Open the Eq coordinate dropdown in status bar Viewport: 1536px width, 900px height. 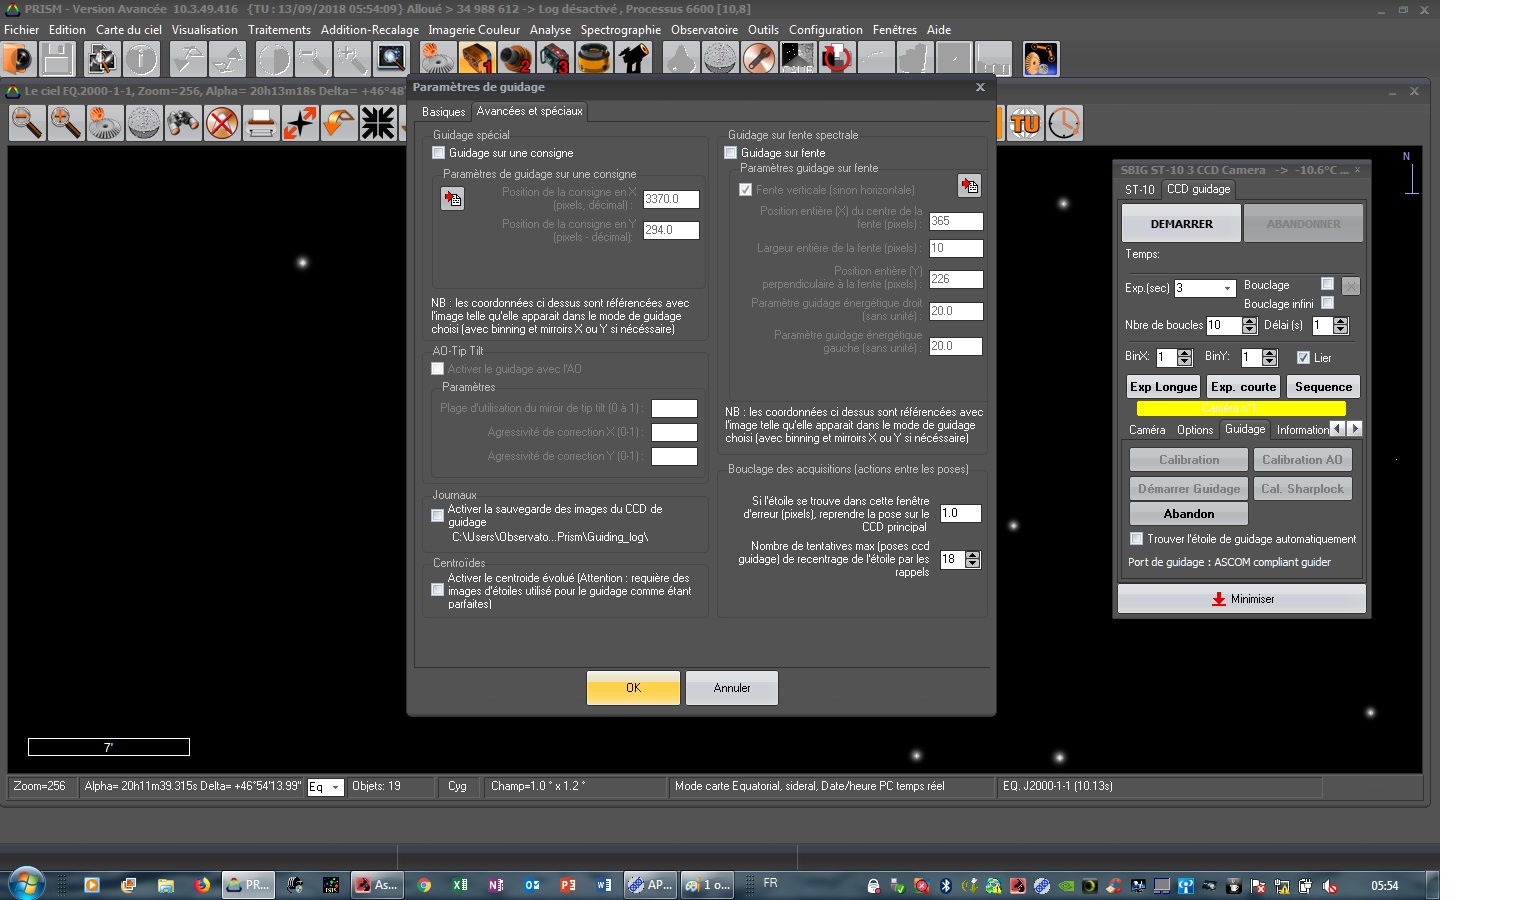coord(335,788)
